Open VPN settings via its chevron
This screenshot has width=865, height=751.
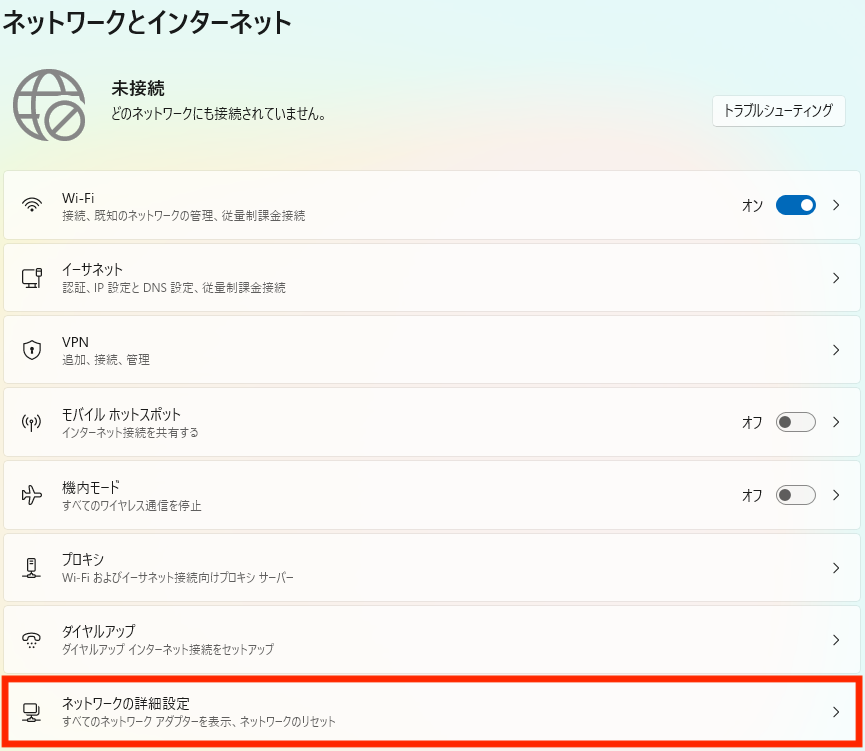pyautogui.click(x=836, y=350)
